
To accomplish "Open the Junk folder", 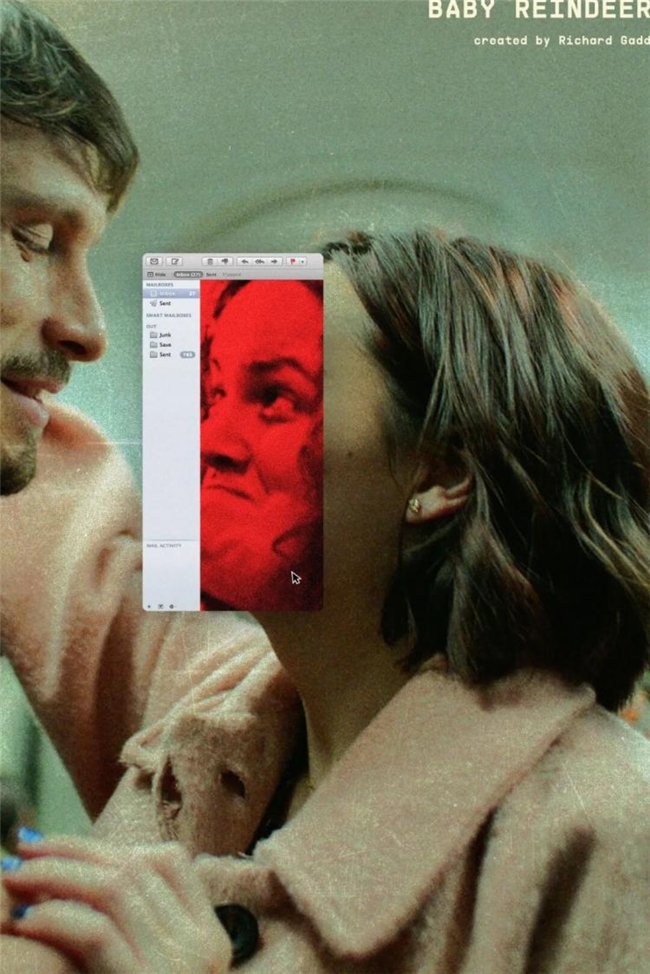I will 165,335.
